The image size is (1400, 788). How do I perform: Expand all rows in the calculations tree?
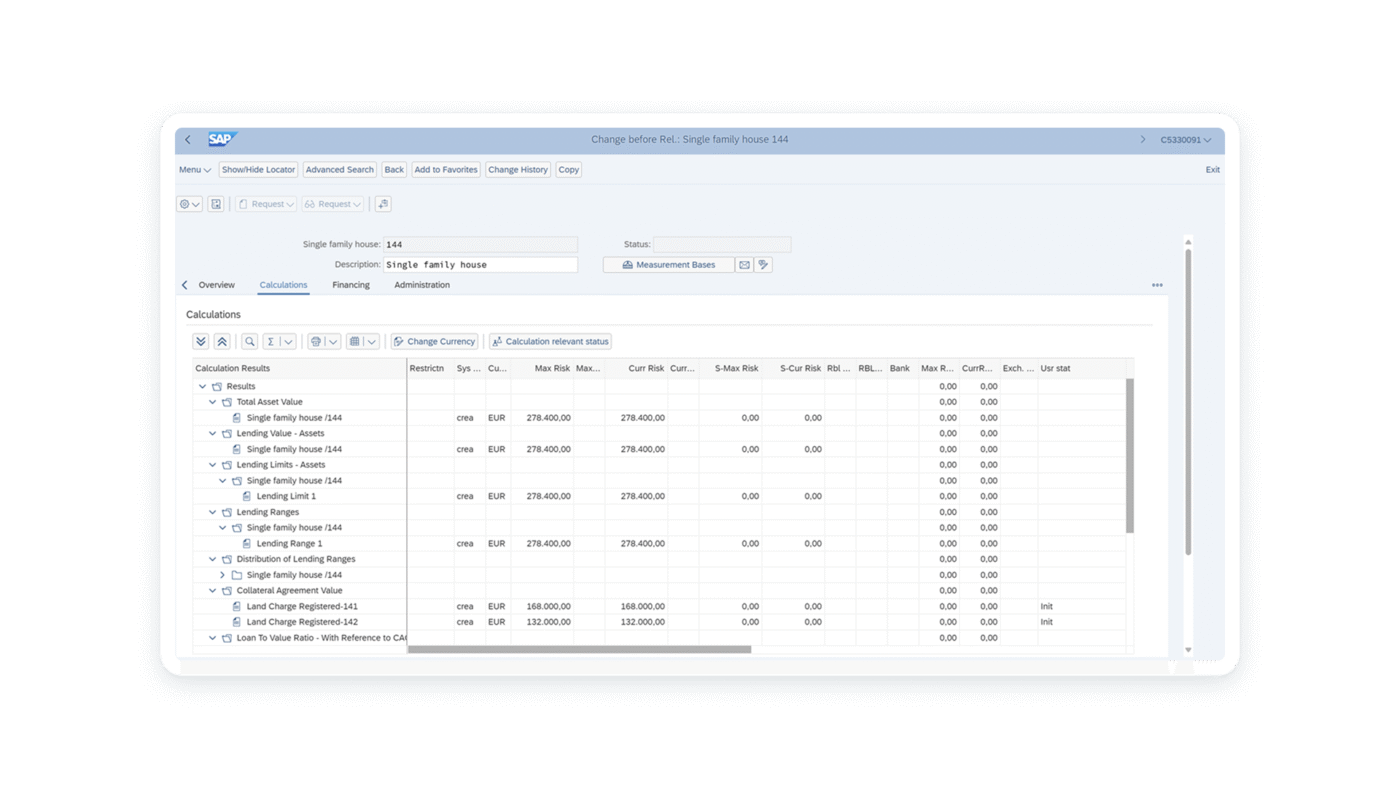(x=200, y=341)
